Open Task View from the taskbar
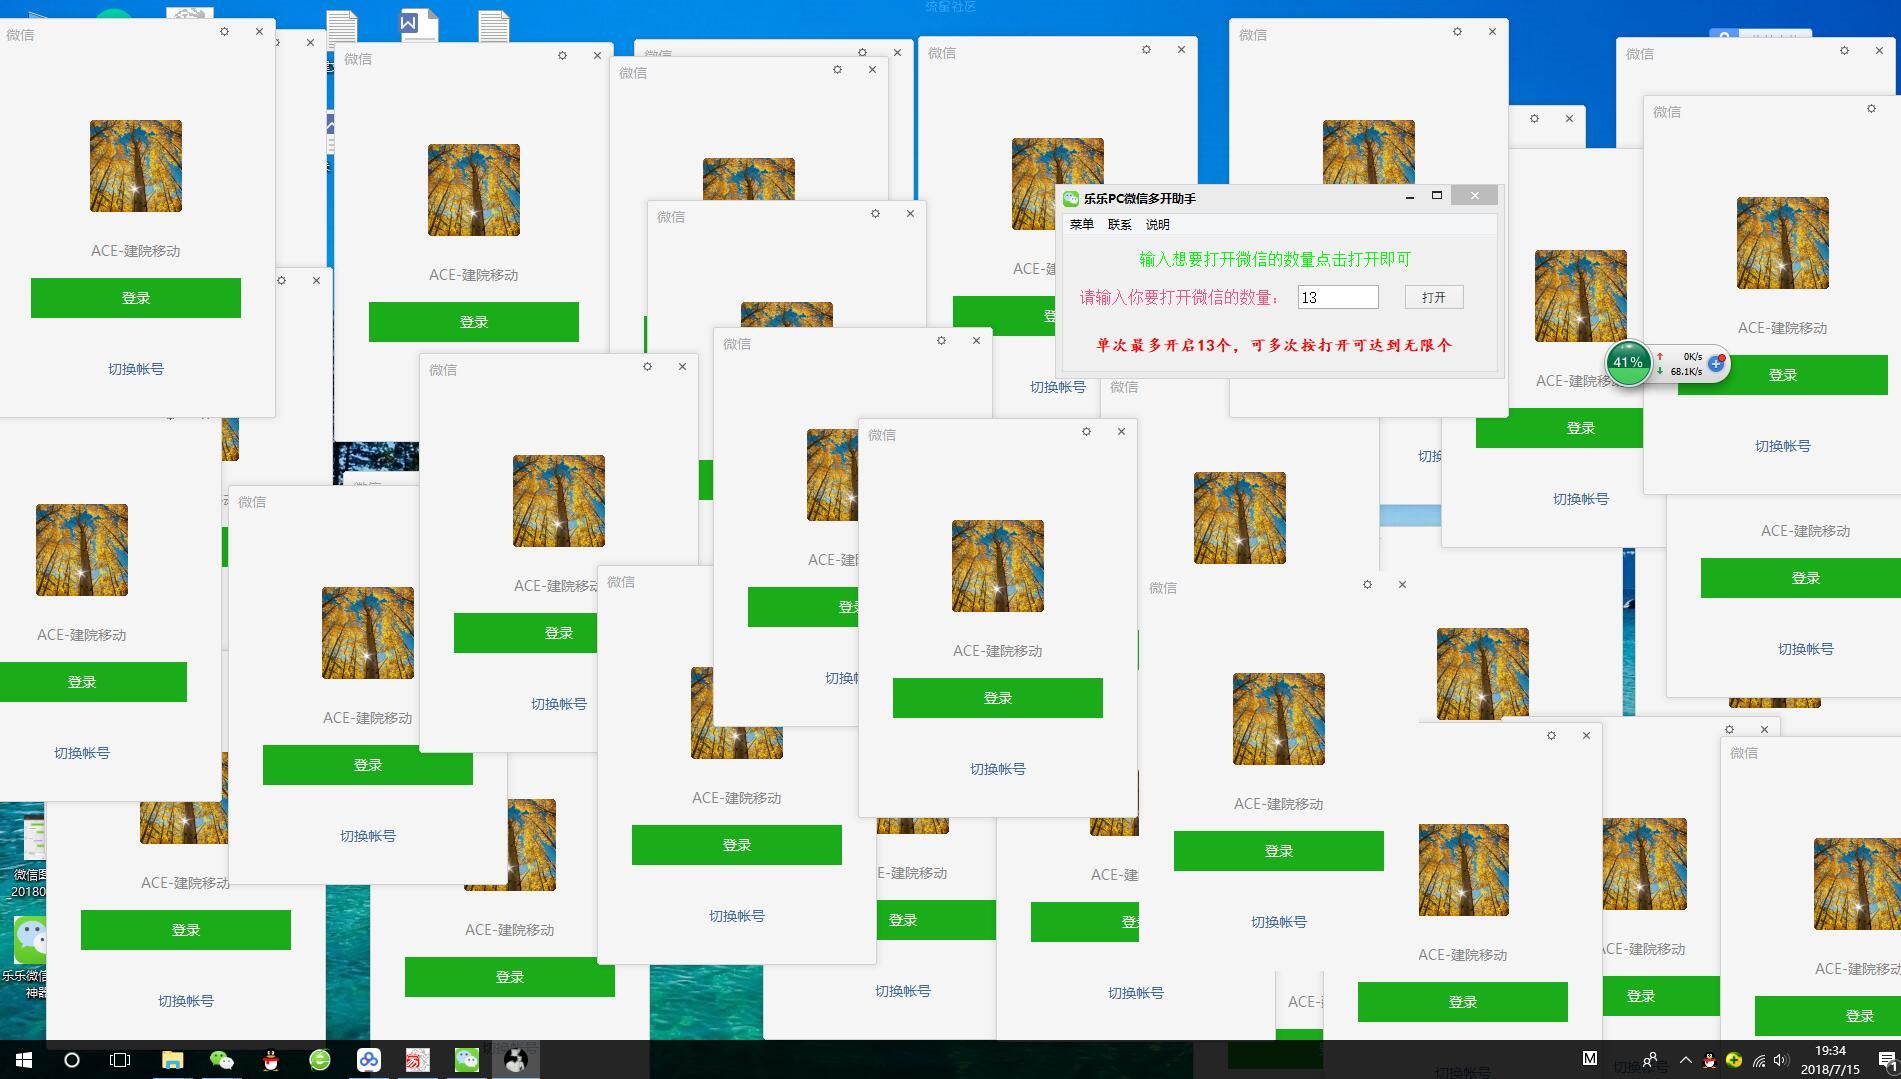The height and width of the screenshot is (1079, 1901). pyautogui.click(x=120, y=1060)
